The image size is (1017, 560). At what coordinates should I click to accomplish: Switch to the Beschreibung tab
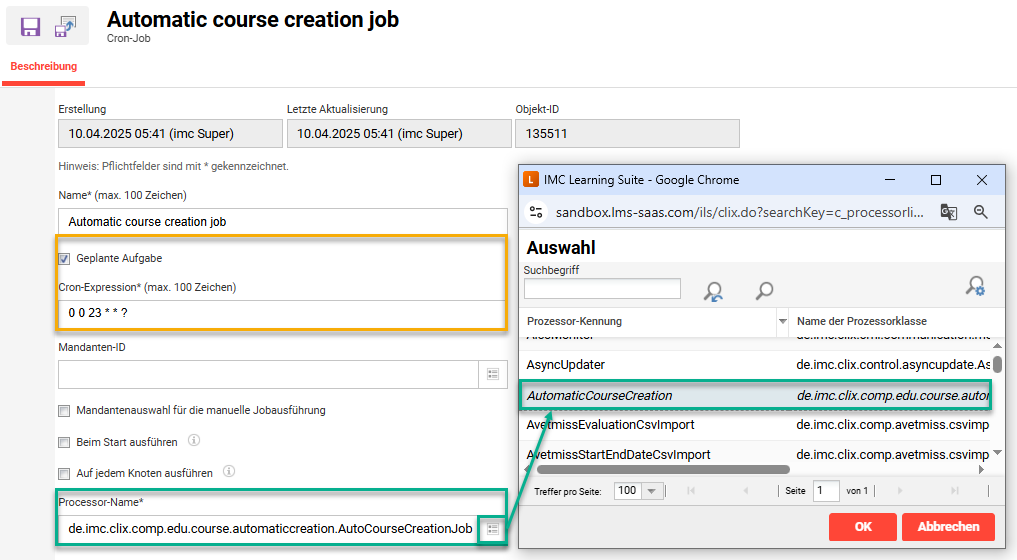pyautogui.click(x=43, y=67)
